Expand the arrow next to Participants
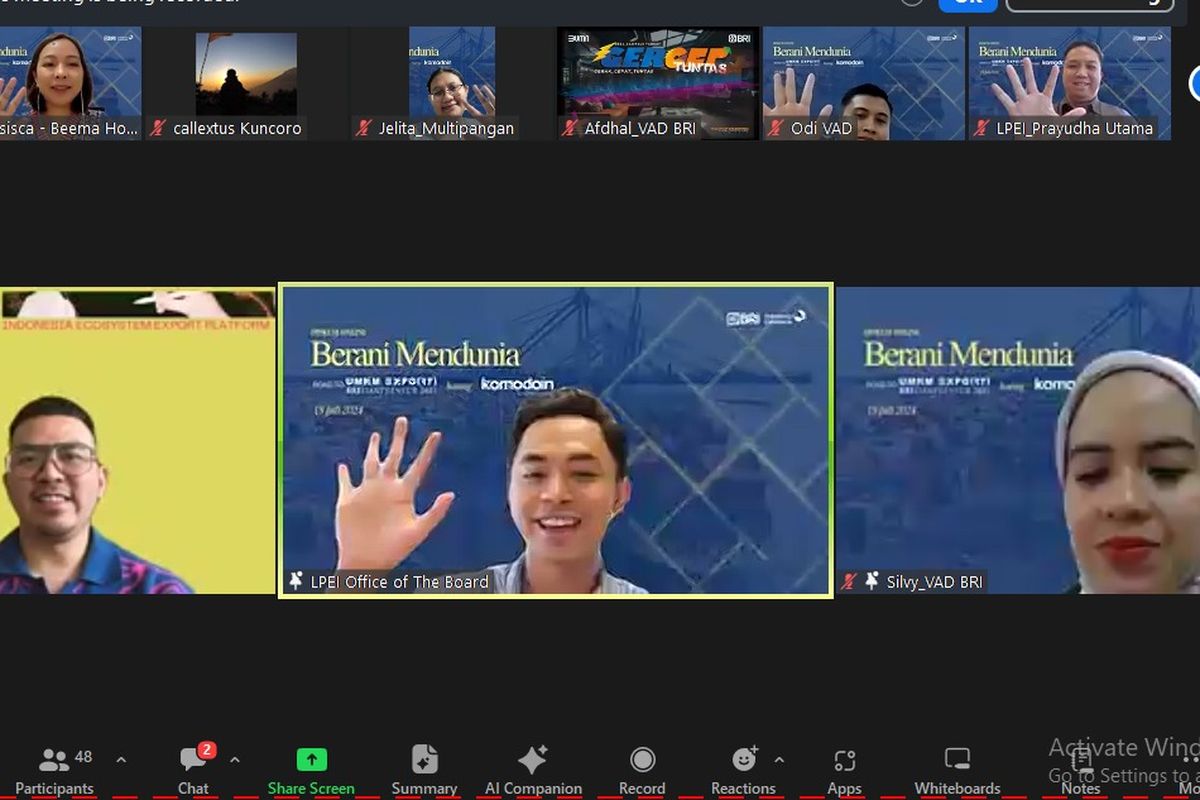This screenshot has width=1200, height=800. pos(121,760)
